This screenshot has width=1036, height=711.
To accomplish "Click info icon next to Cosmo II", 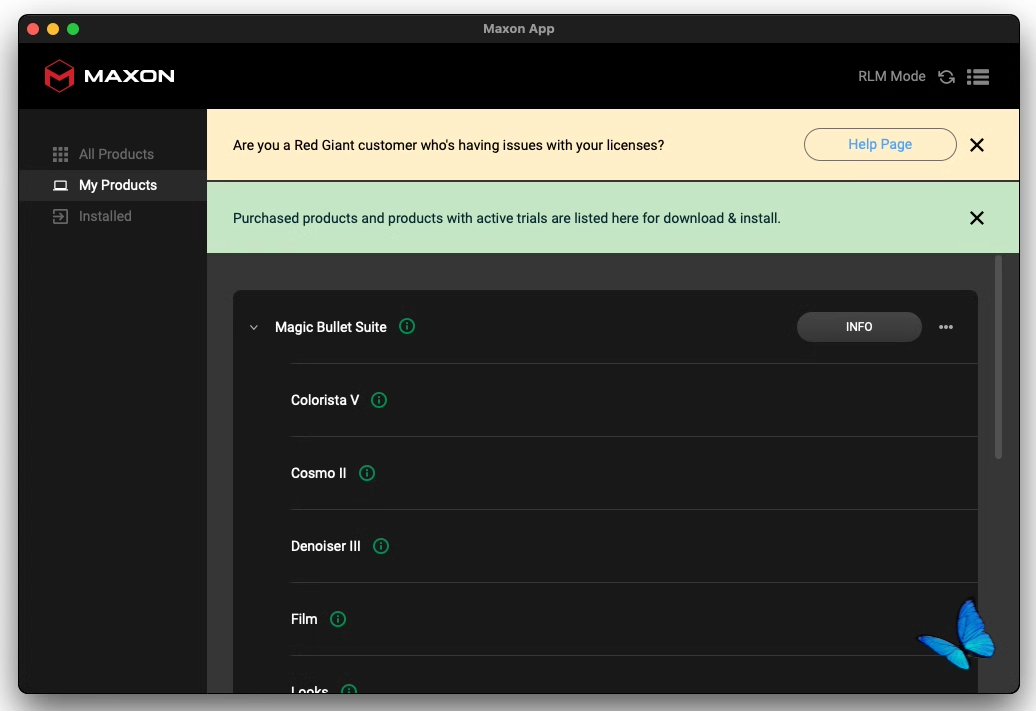I will [x=367, y=473].
